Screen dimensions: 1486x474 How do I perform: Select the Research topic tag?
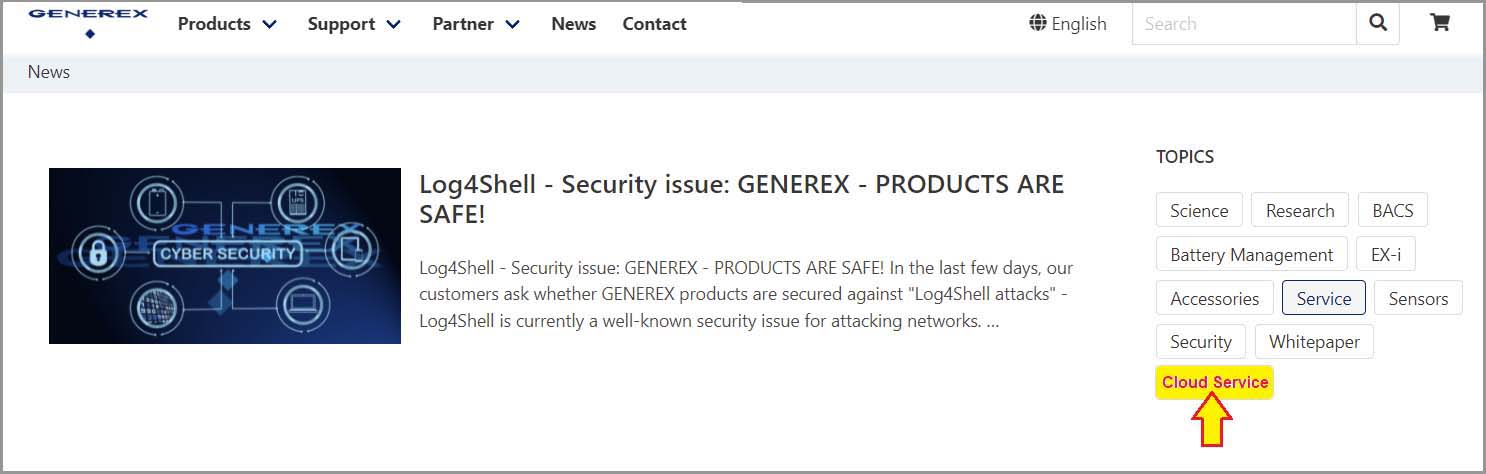coord(1299,211)
